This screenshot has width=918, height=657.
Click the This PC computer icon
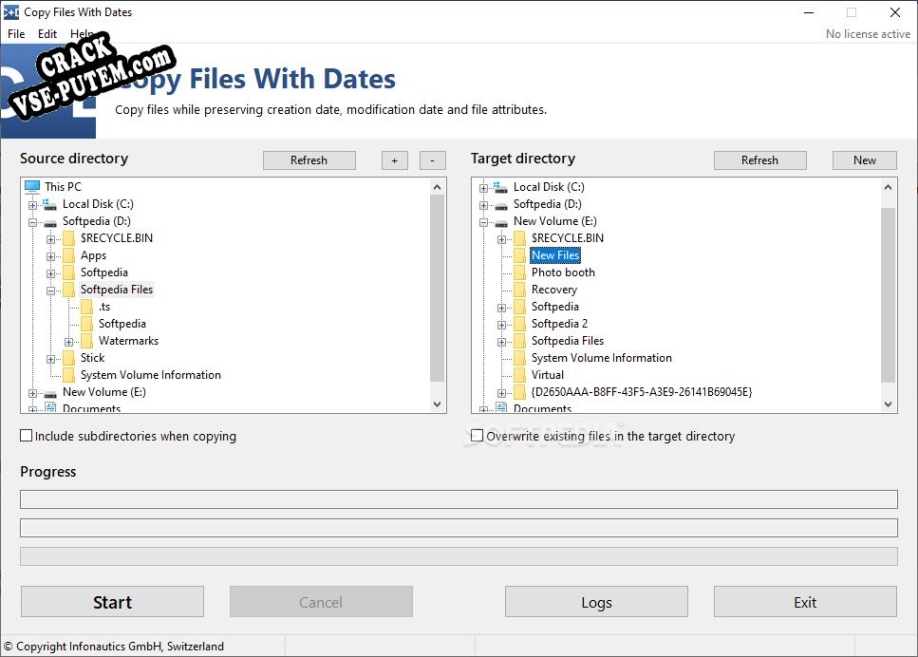click(32, 186)
